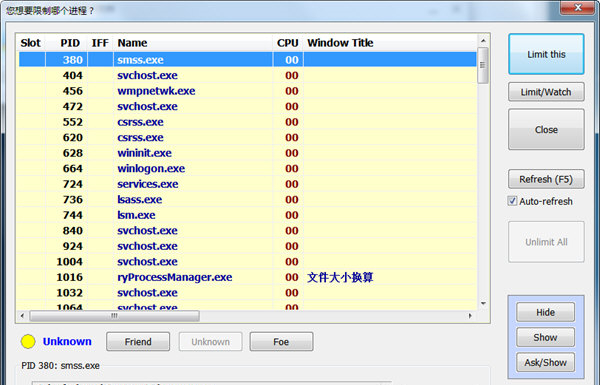Select the ryProcessManager.exe process
Viewport: 600px width, 385px height.
tap(248, 277)
